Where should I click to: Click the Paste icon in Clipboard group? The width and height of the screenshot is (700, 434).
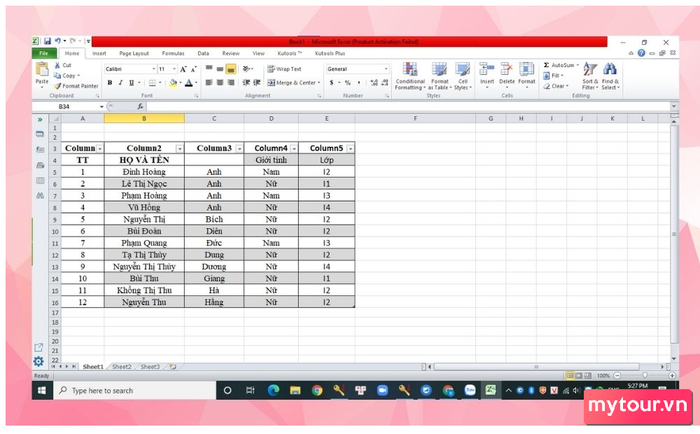coord(42,69)
